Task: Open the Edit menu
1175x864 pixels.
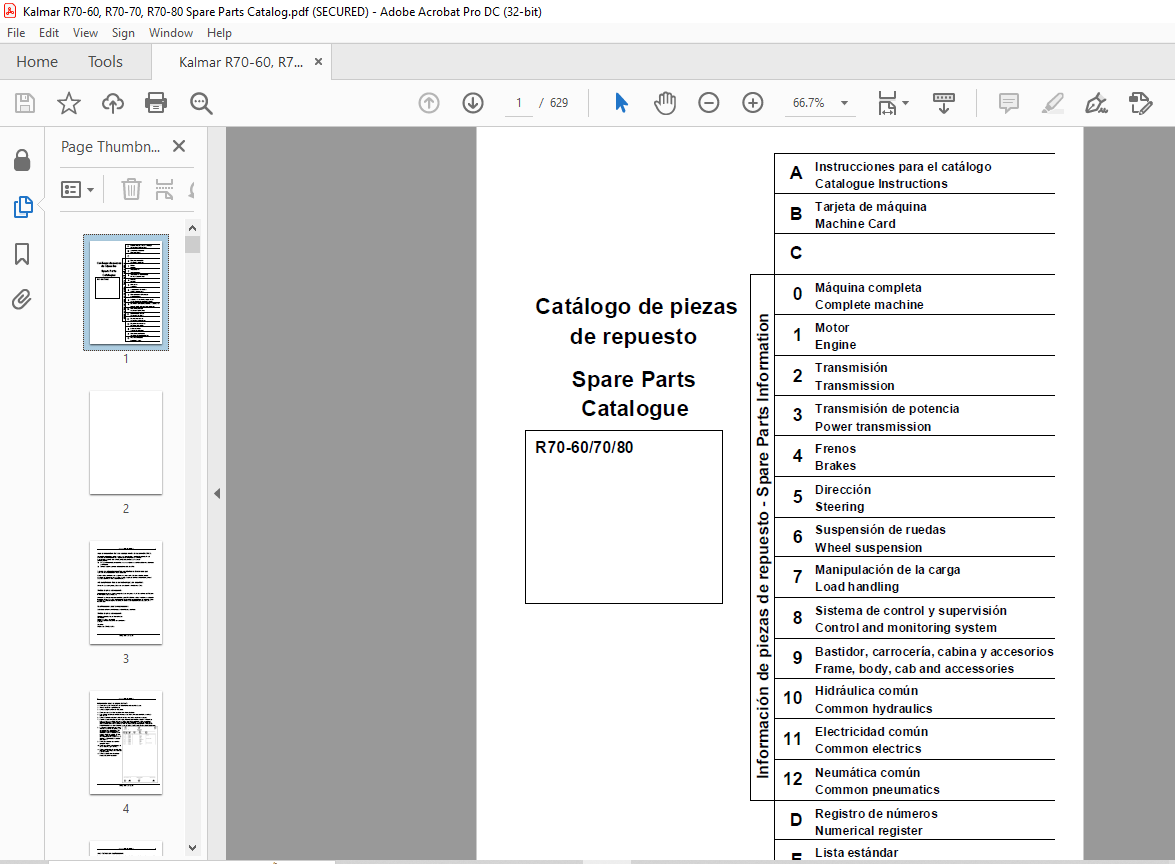Action: tap(49, 33)
